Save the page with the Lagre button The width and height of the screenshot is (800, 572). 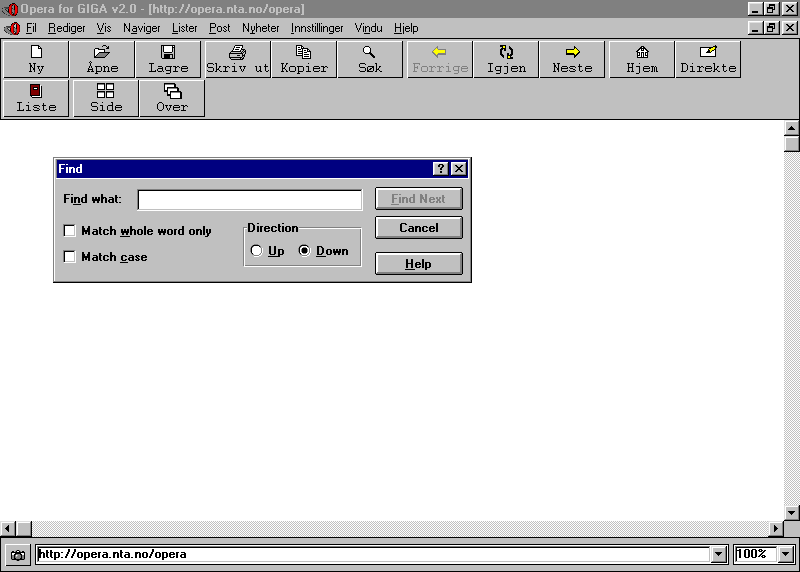click(x=168, y=60)
